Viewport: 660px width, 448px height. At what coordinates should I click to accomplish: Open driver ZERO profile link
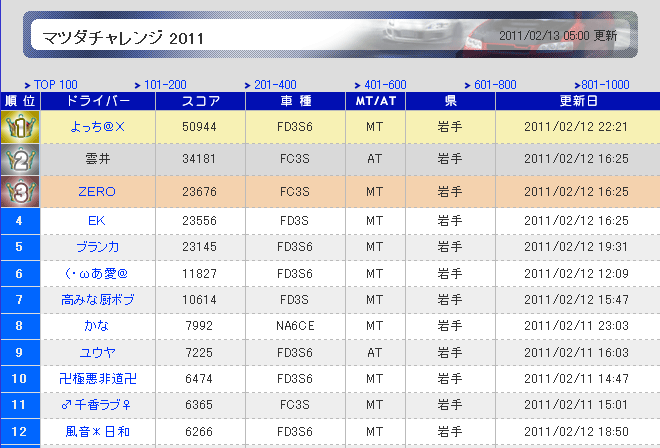97,192
